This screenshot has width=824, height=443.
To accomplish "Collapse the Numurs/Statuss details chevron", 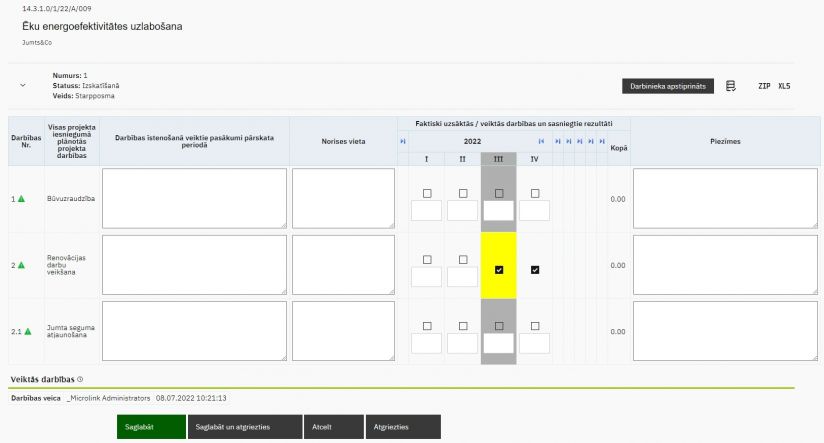I will click(23, 86).
